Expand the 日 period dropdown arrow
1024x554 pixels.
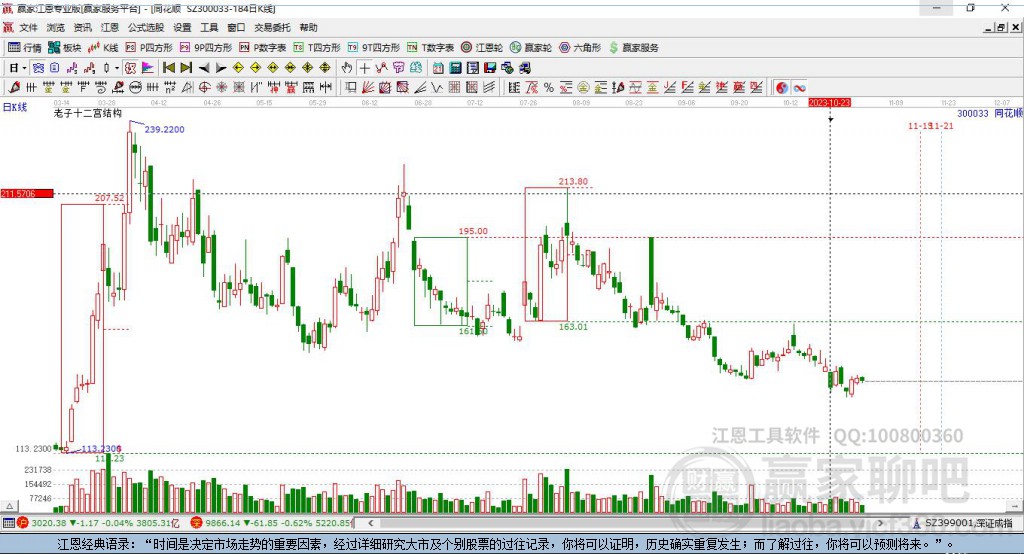point(24,68)
